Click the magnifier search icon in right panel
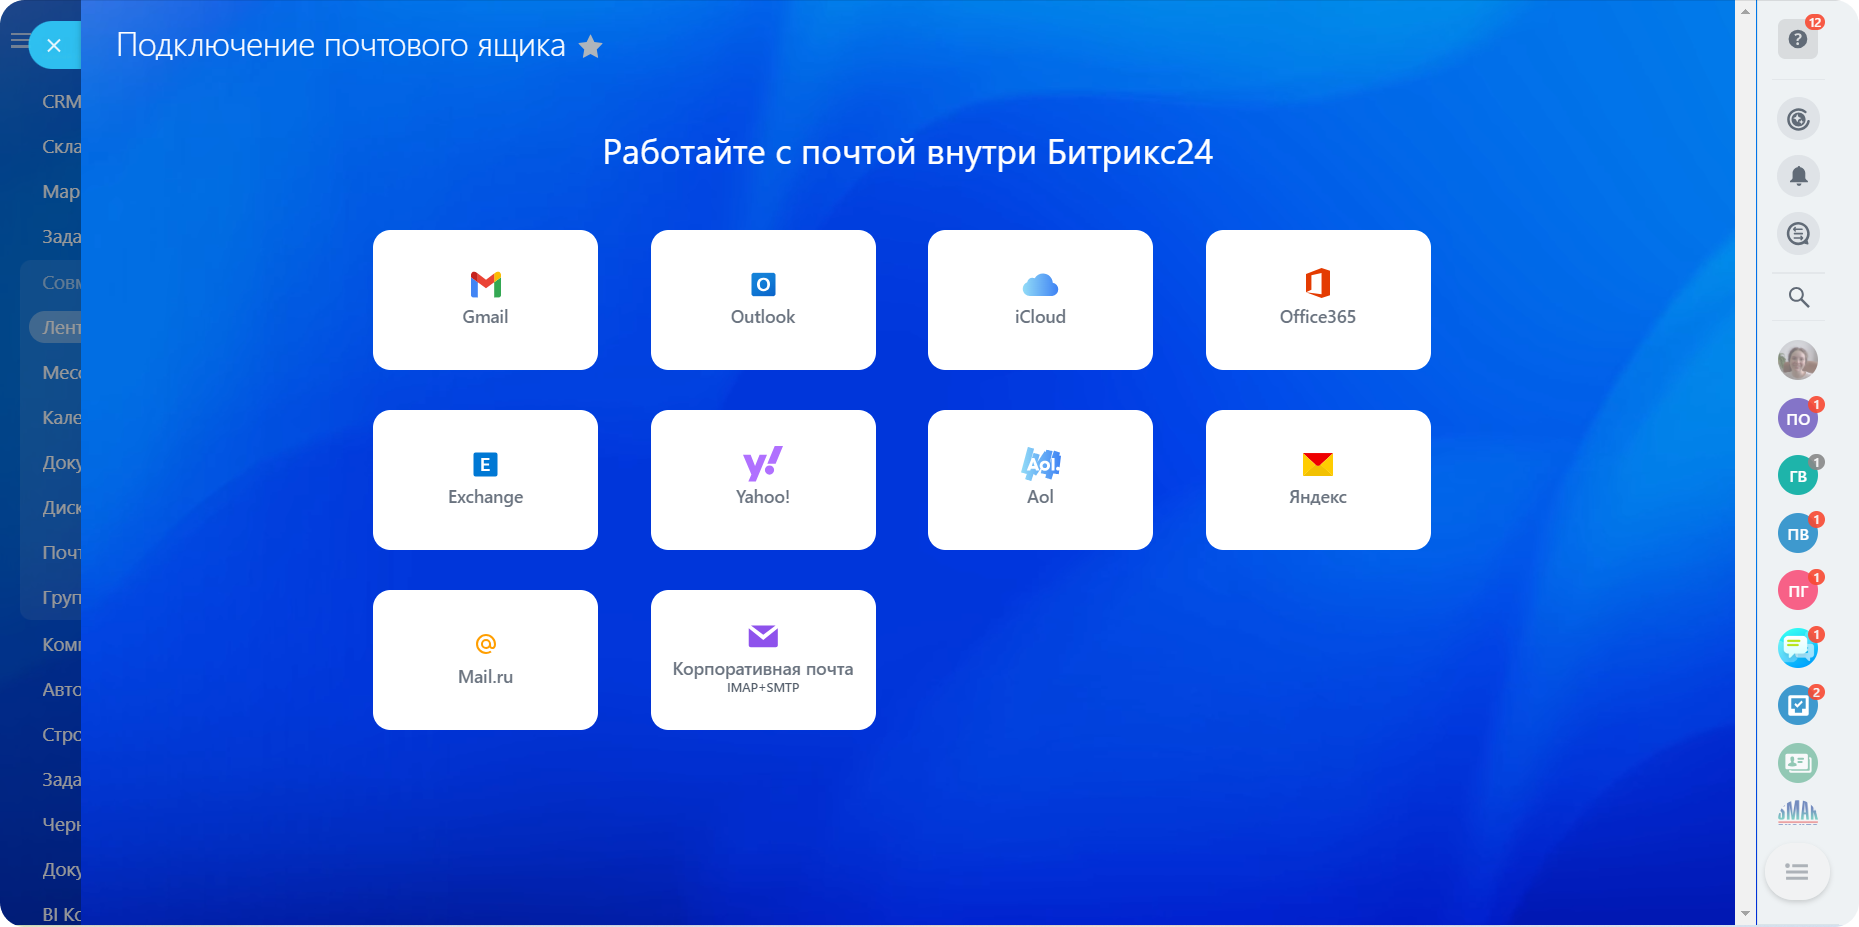 [x=1798, y=297]
